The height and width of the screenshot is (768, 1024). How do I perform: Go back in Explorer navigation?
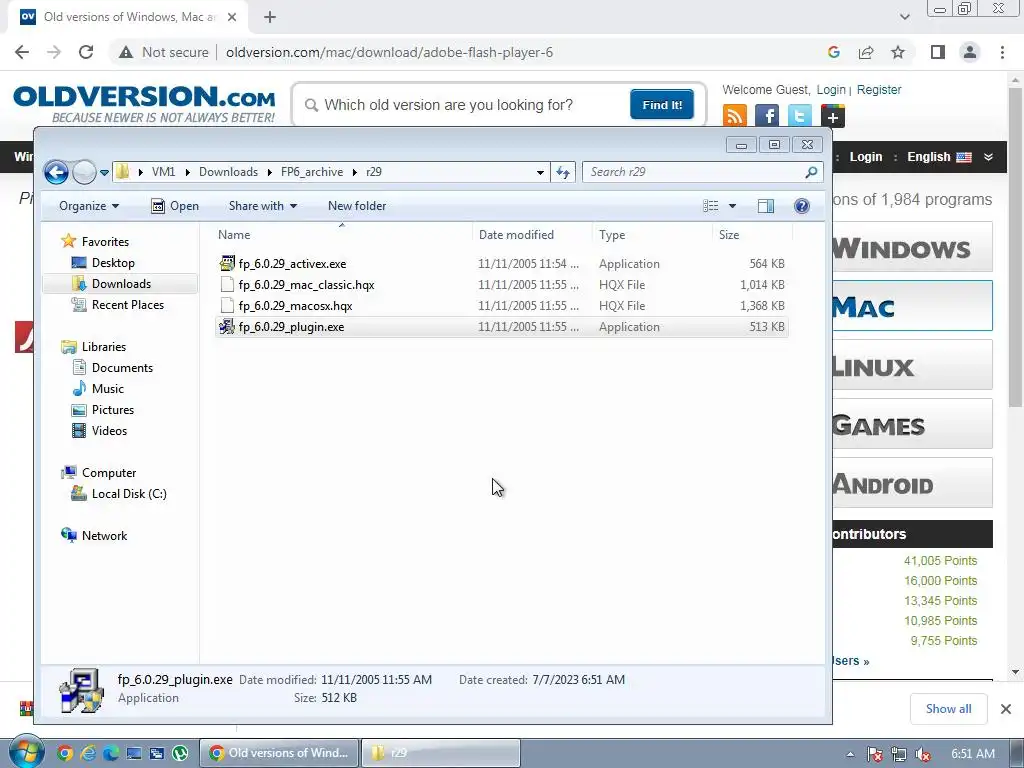point(56,172)
